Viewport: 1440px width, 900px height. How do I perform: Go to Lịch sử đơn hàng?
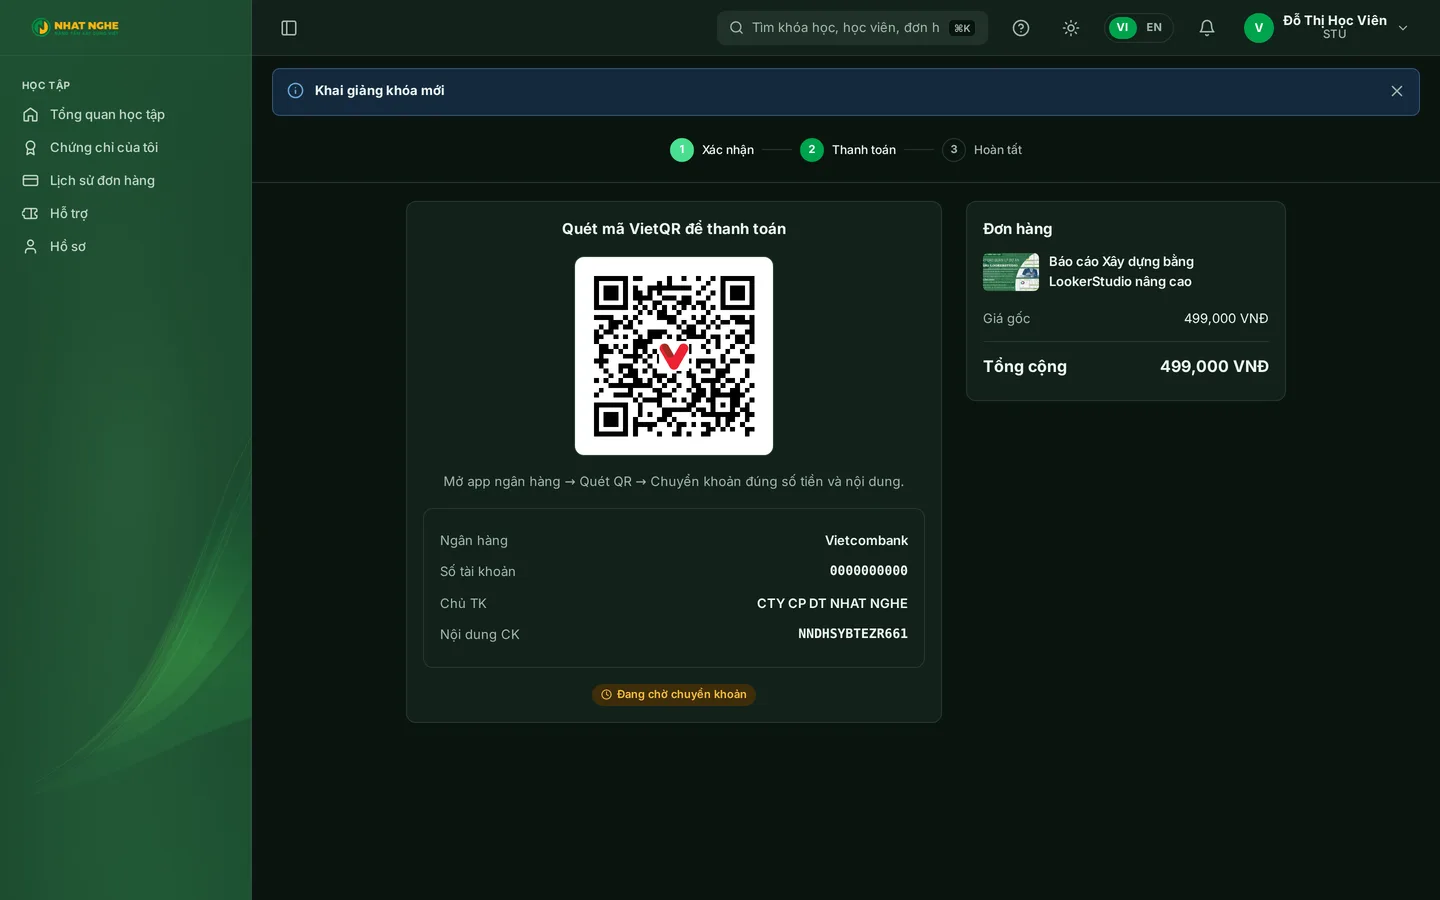pyautogui.click(x=102, y=181)
